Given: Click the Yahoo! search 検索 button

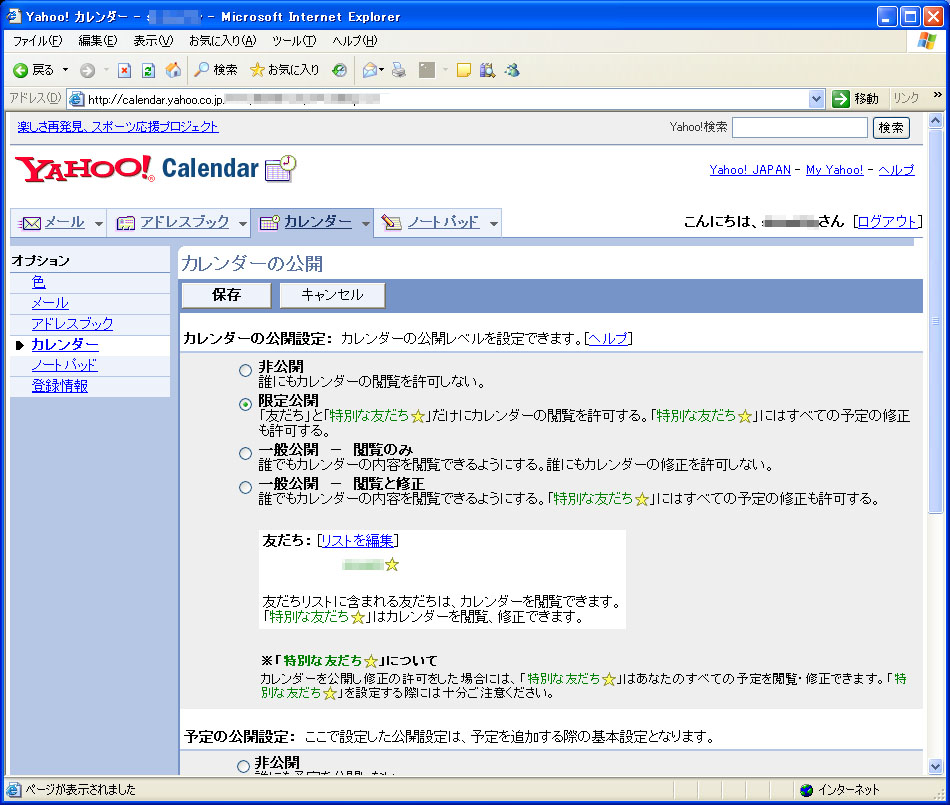Looking at the screenshot, I should coord(891,128).
